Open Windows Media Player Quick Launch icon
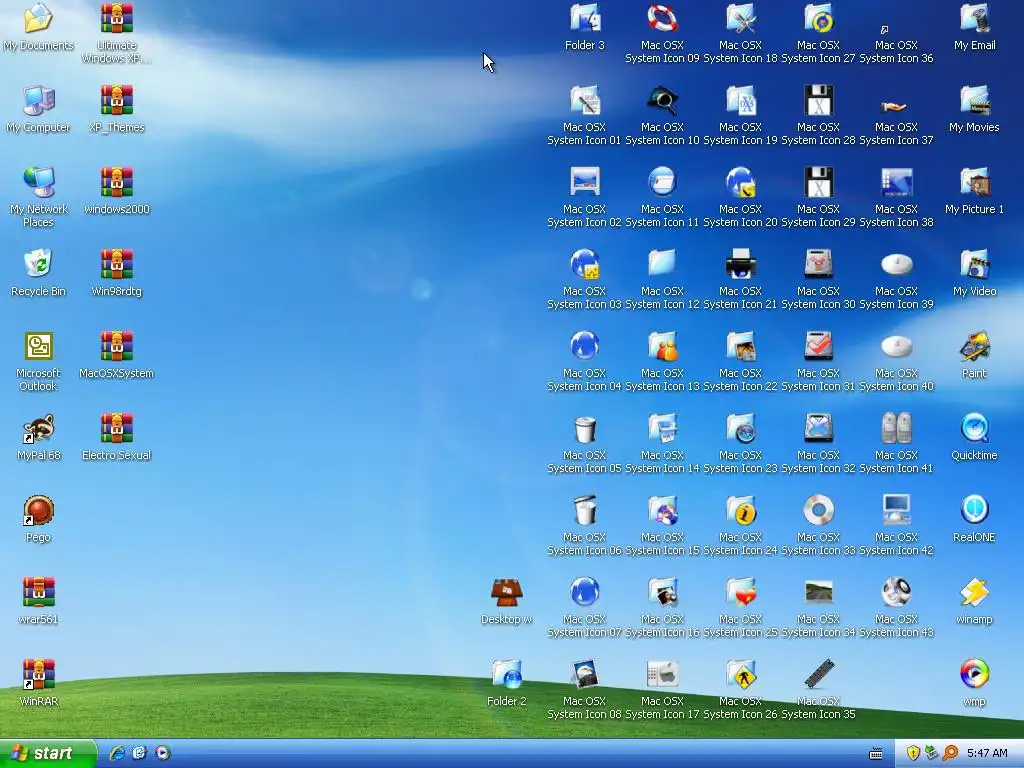This screenshot has width=1024, height=768. (x=163, y=753)
